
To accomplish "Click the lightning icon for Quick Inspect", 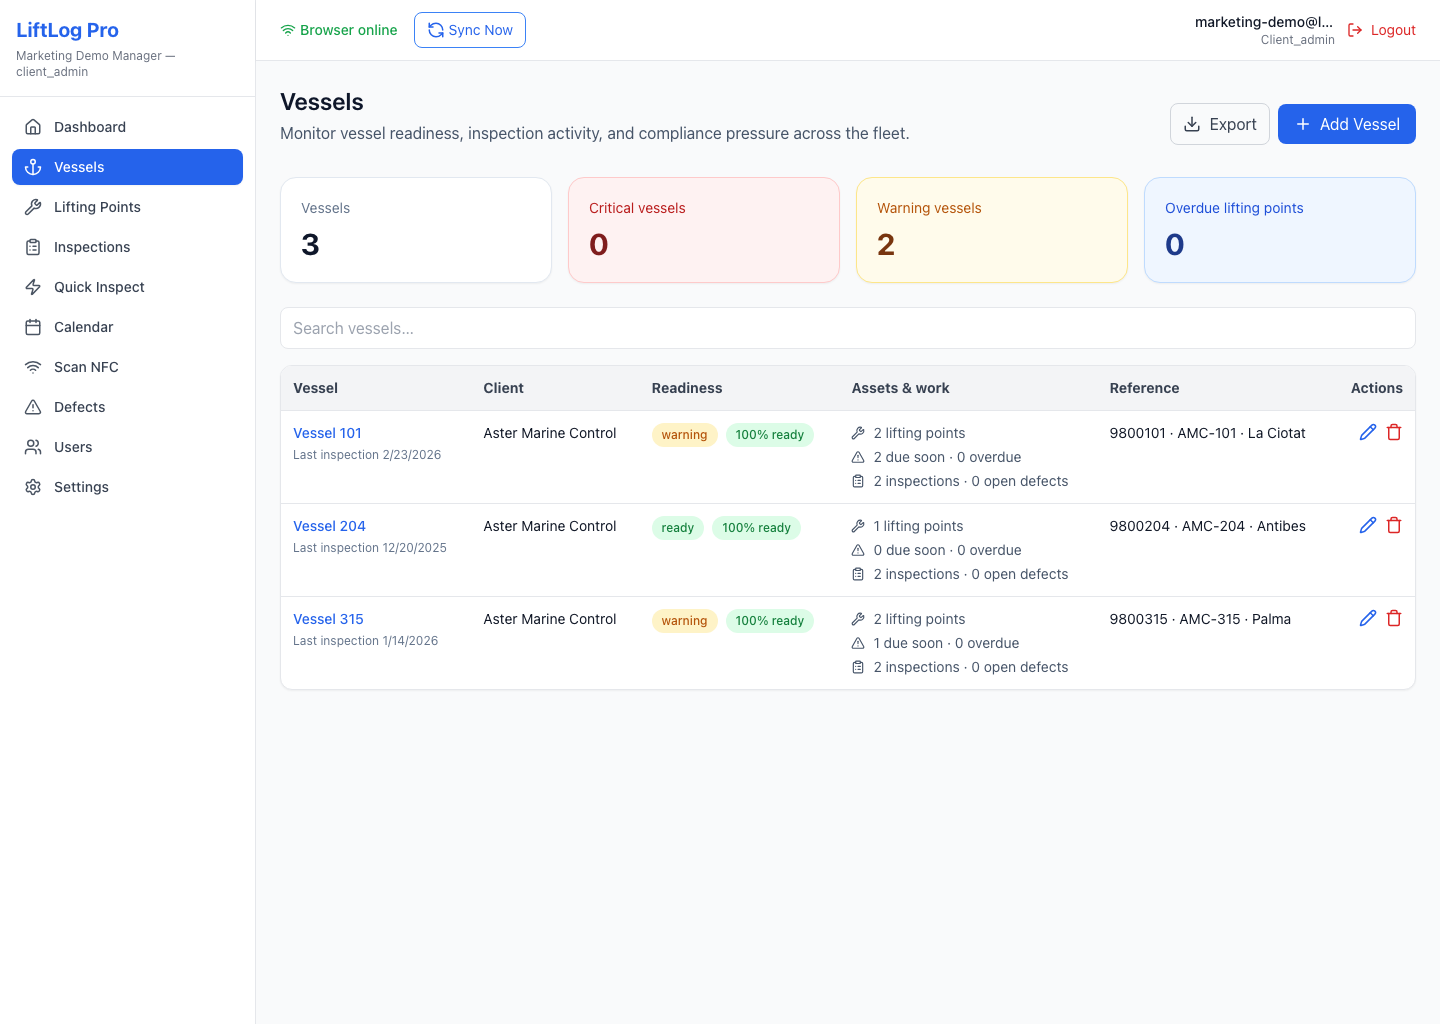I will click(33, 287).
